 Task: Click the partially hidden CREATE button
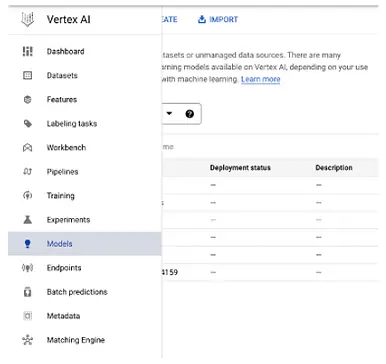point(170,19)
